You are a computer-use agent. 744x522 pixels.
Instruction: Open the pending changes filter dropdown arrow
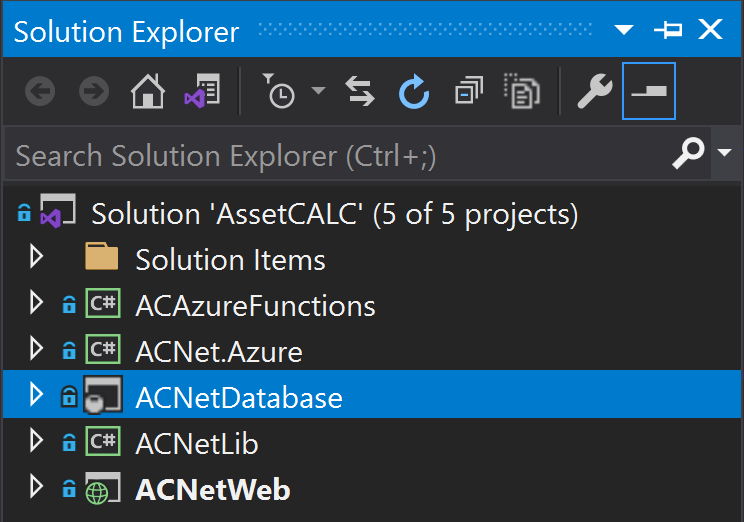tap(318, 90)
